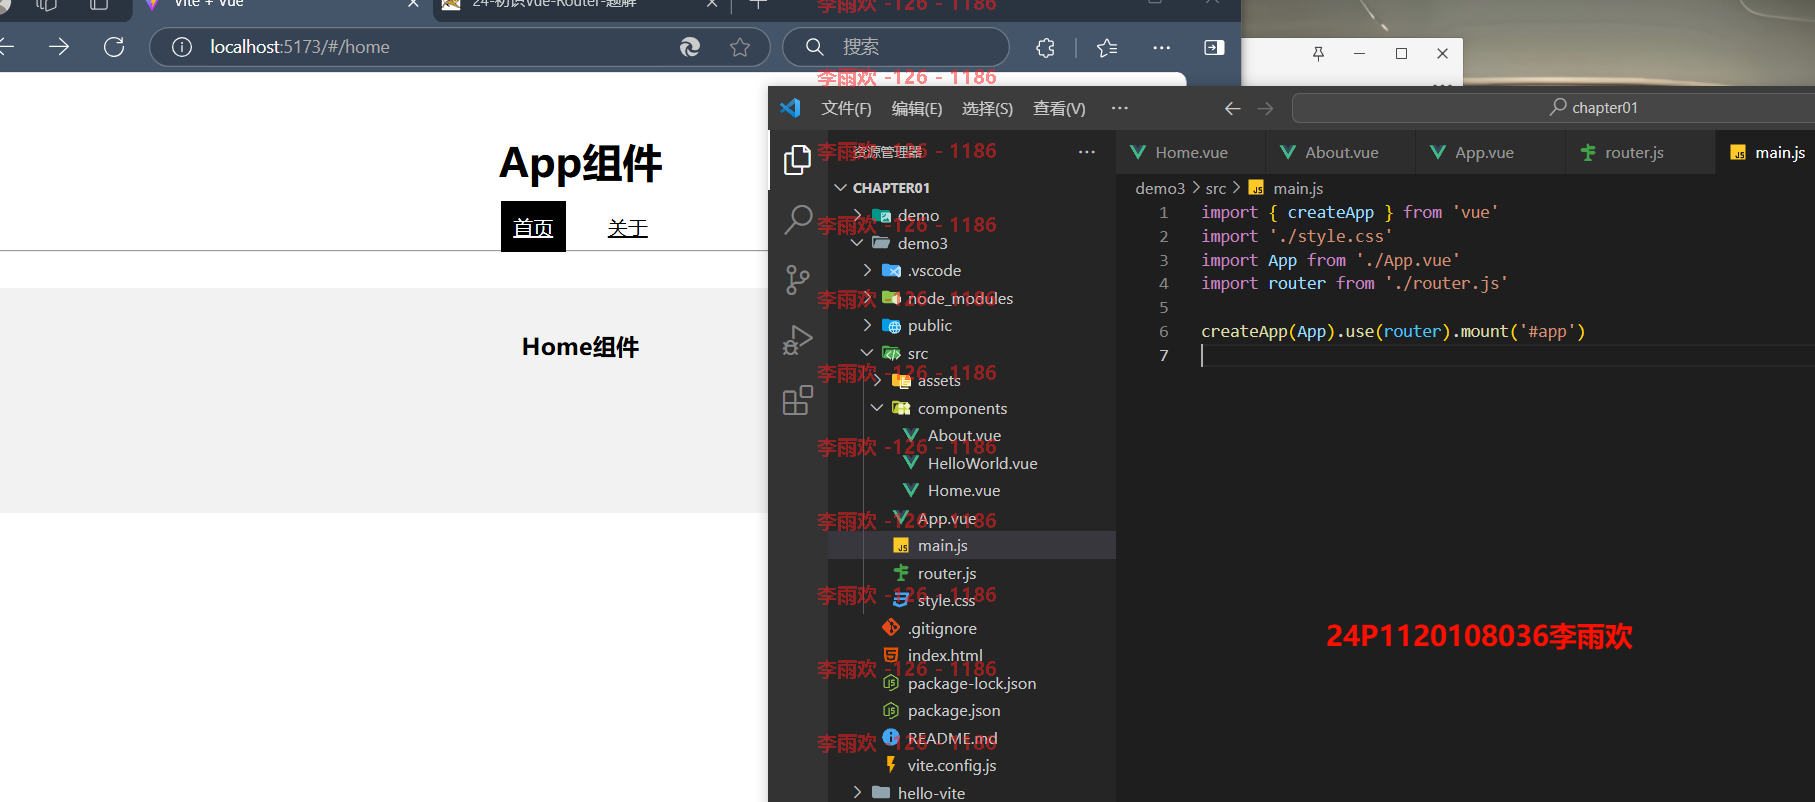Viewport: 1815px width, 802px height.
Task: Open the Search view in activity bar
Action: (x=797, y=219)
